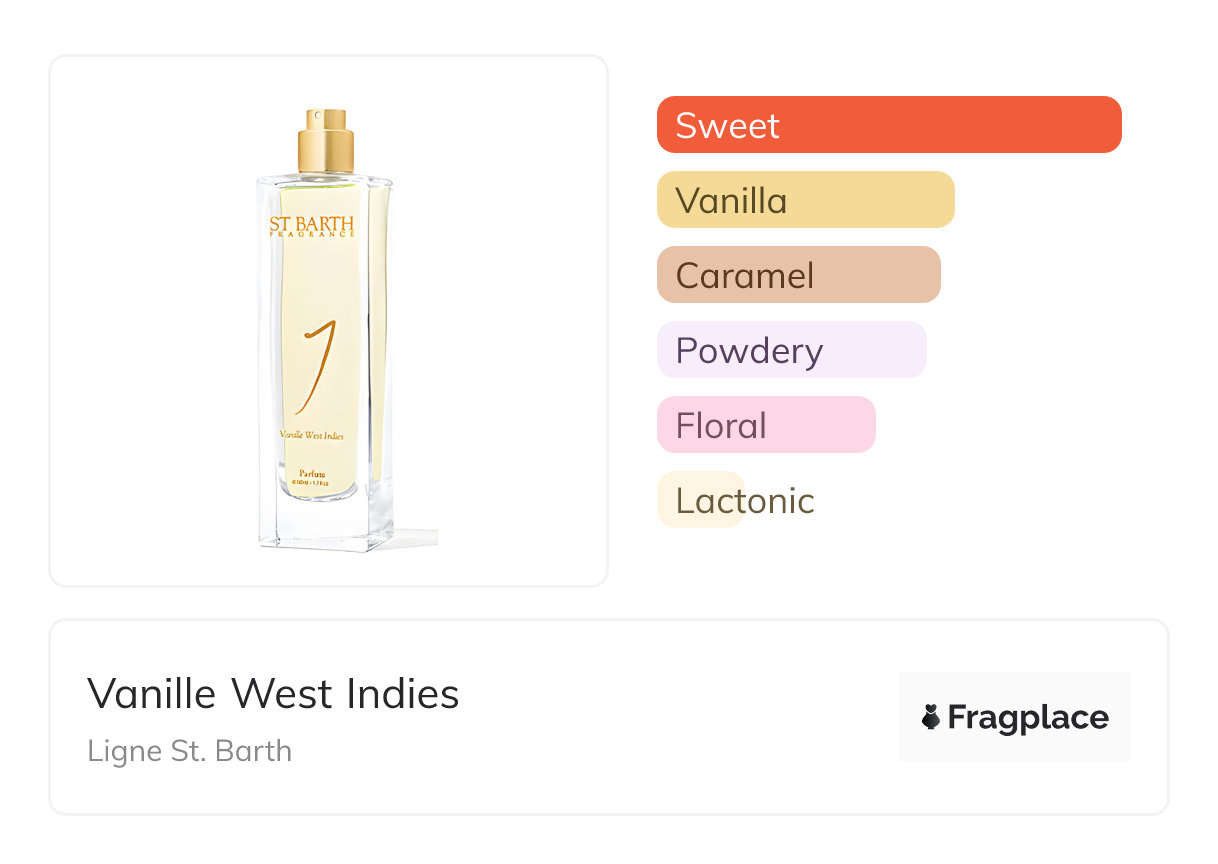Click the ST BARTH logo on the bottle
The width and height of the screenshot is (1218, 864).
click(311, 226)
